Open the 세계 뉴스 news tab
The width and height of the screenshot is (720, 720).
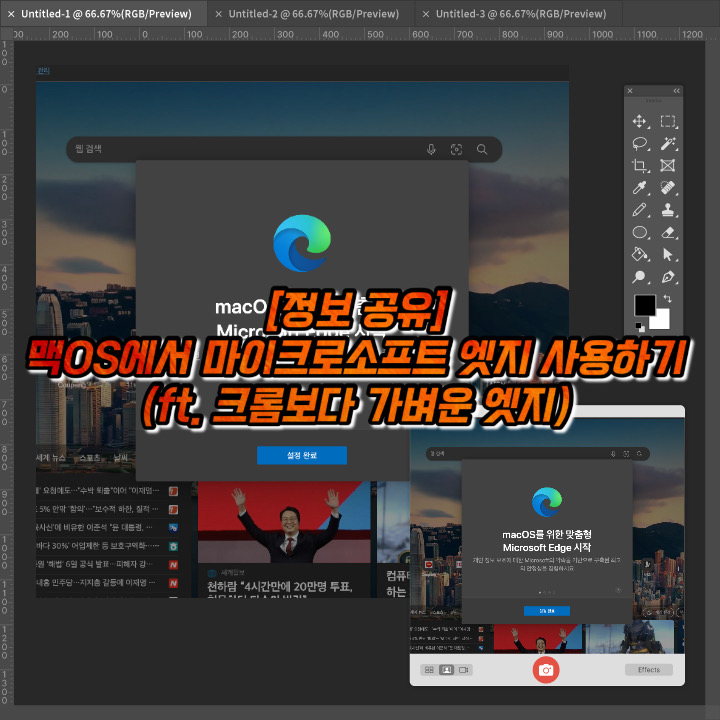tap(51, 458)
